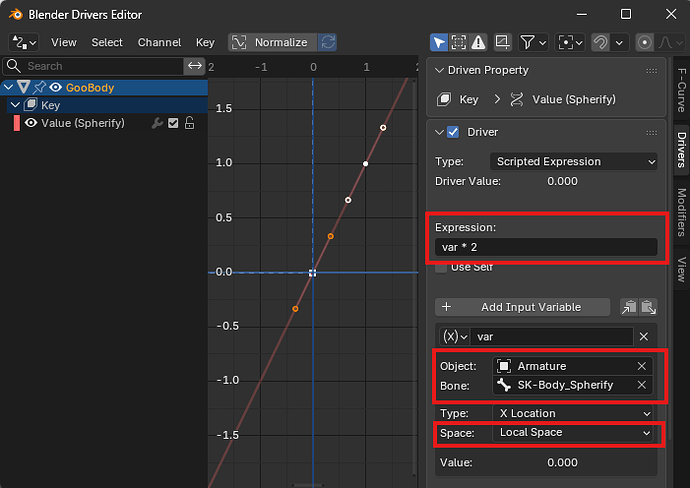Click the copy driver variables icon
Viewport: 690px width, 488px height.
click(x=629, y=307)
